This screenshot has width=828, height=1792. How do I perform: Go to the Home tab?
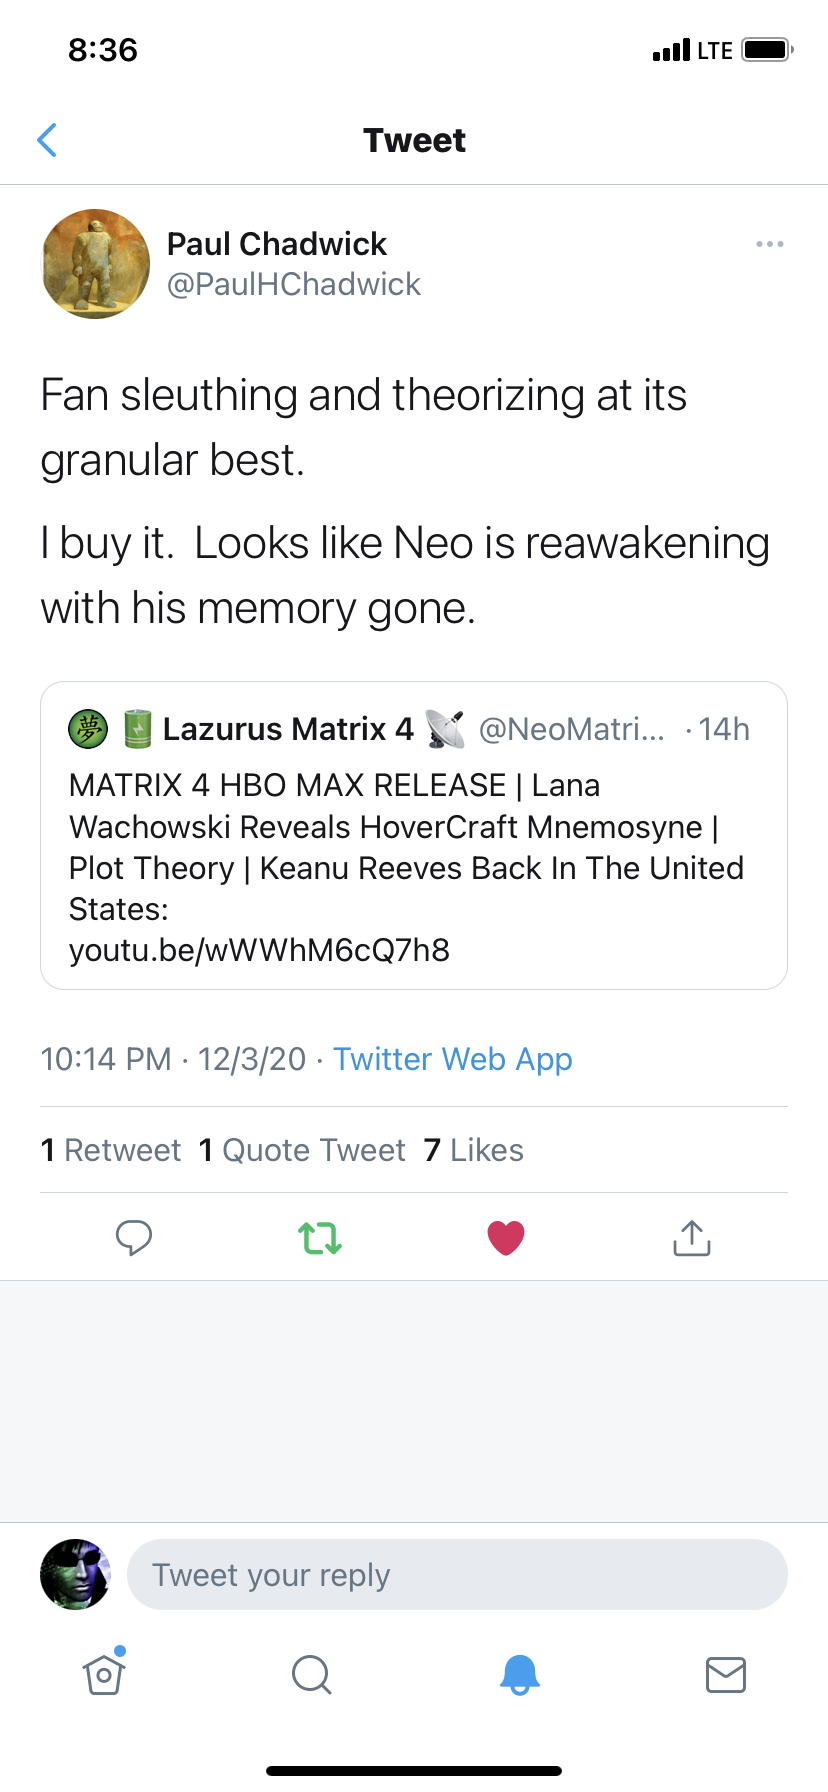coord(104,1673)
